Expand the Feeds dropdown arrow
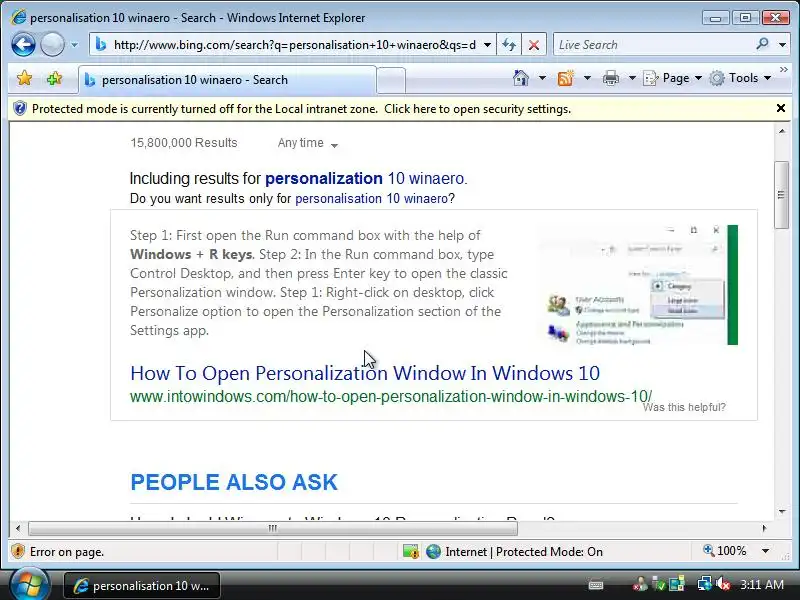 pos(587,78)
